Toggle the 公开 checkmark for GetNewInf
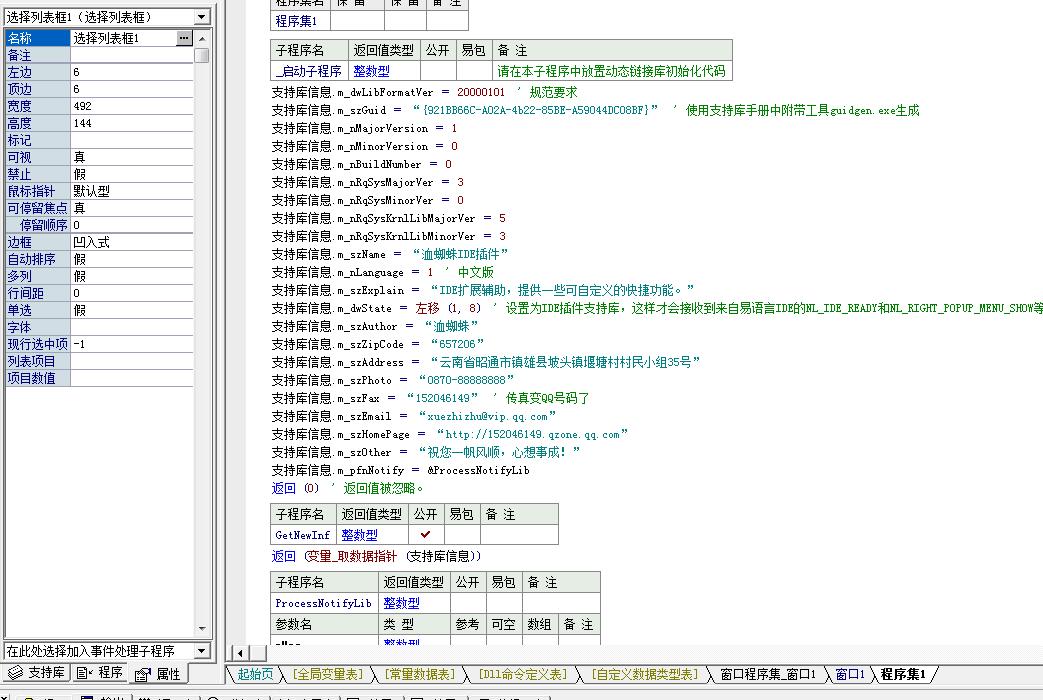Screen dimensions: 1043x700 (426, 534)
